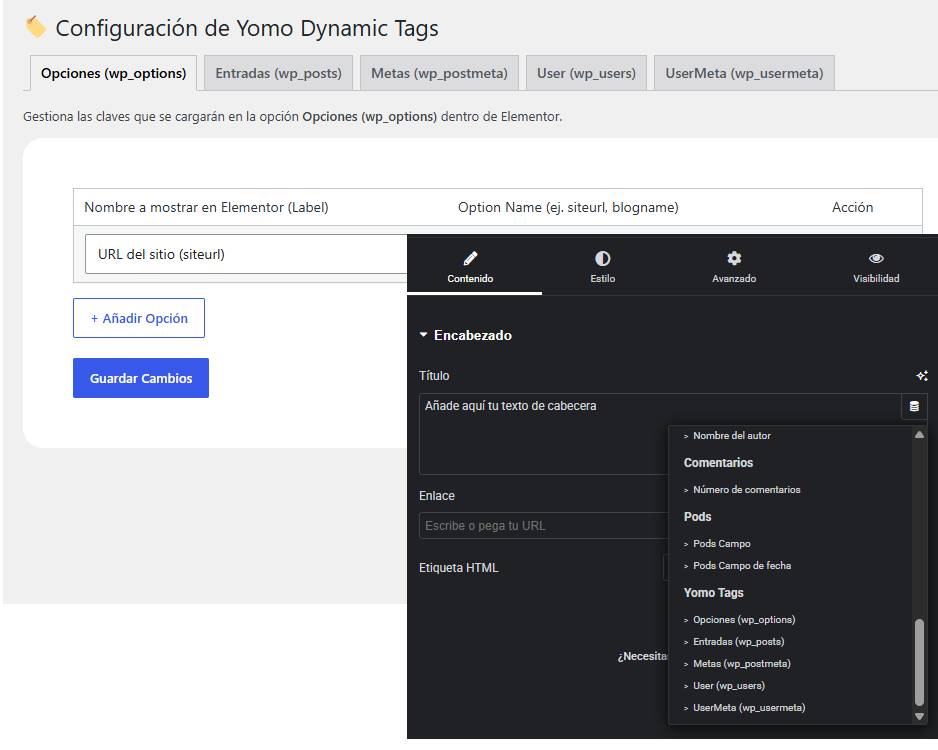Open dynamic tags database icon for Título

click(x=914, y=406)
